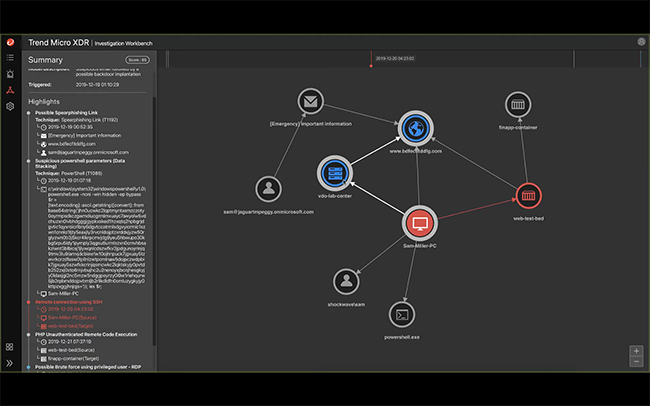Click the Score badge in Summary

pos(137,60)
